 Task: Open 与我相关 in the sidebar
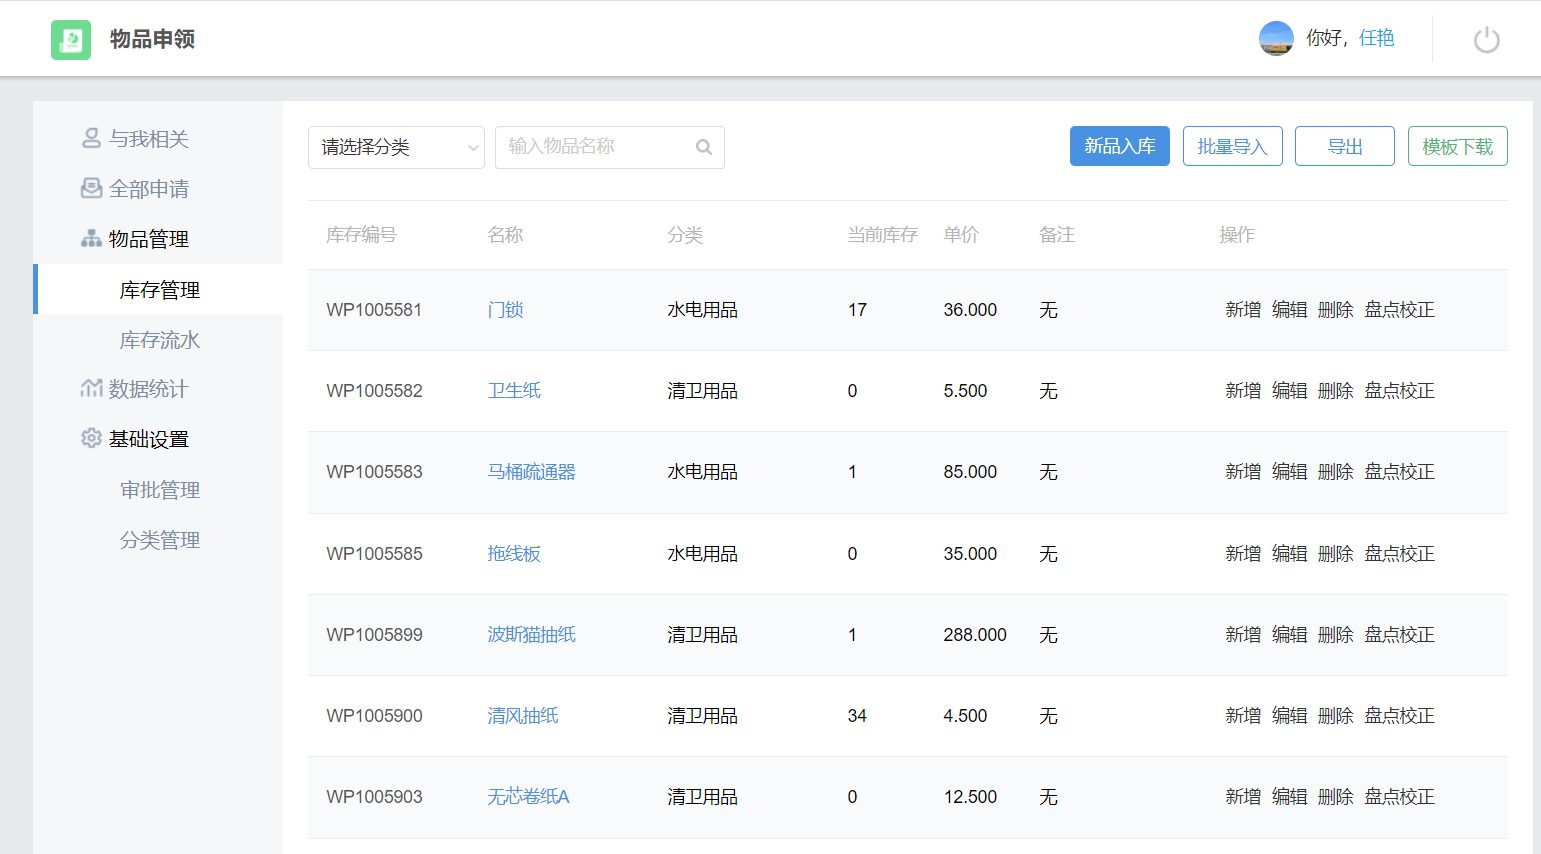[148, 139]
